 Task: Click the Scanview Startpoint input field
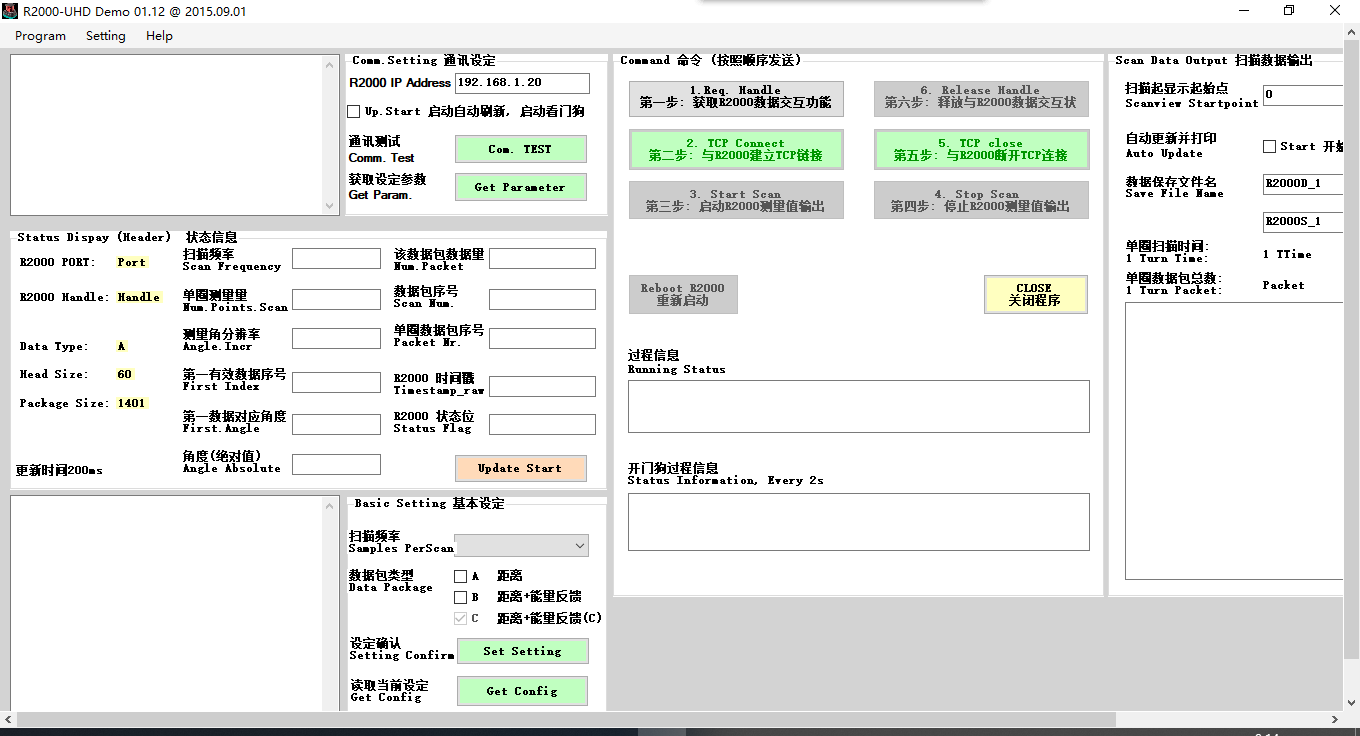tap(1302, 95)
